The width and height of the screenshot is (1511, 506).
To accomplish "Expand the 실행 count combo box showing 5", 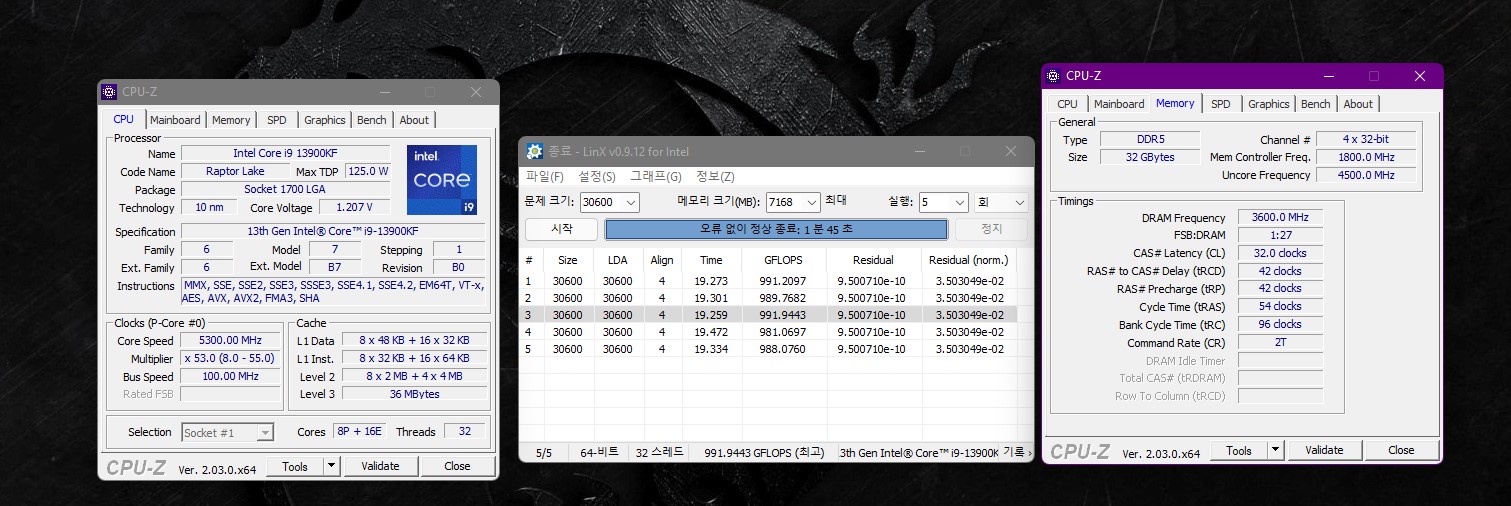I will click(958, 203).
